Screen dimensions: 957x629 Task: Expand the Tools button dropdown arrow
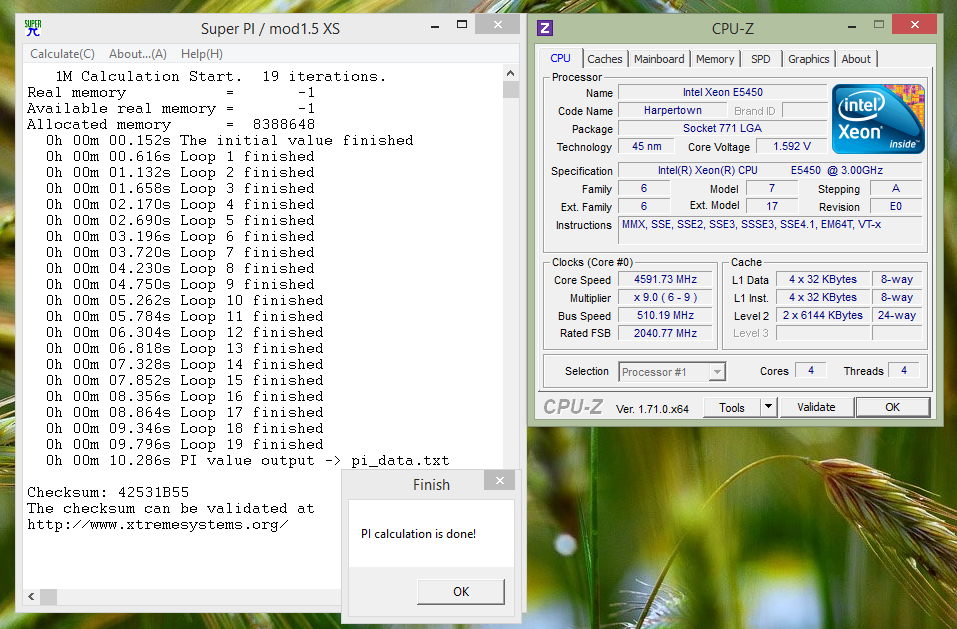(x=768, y=407)
